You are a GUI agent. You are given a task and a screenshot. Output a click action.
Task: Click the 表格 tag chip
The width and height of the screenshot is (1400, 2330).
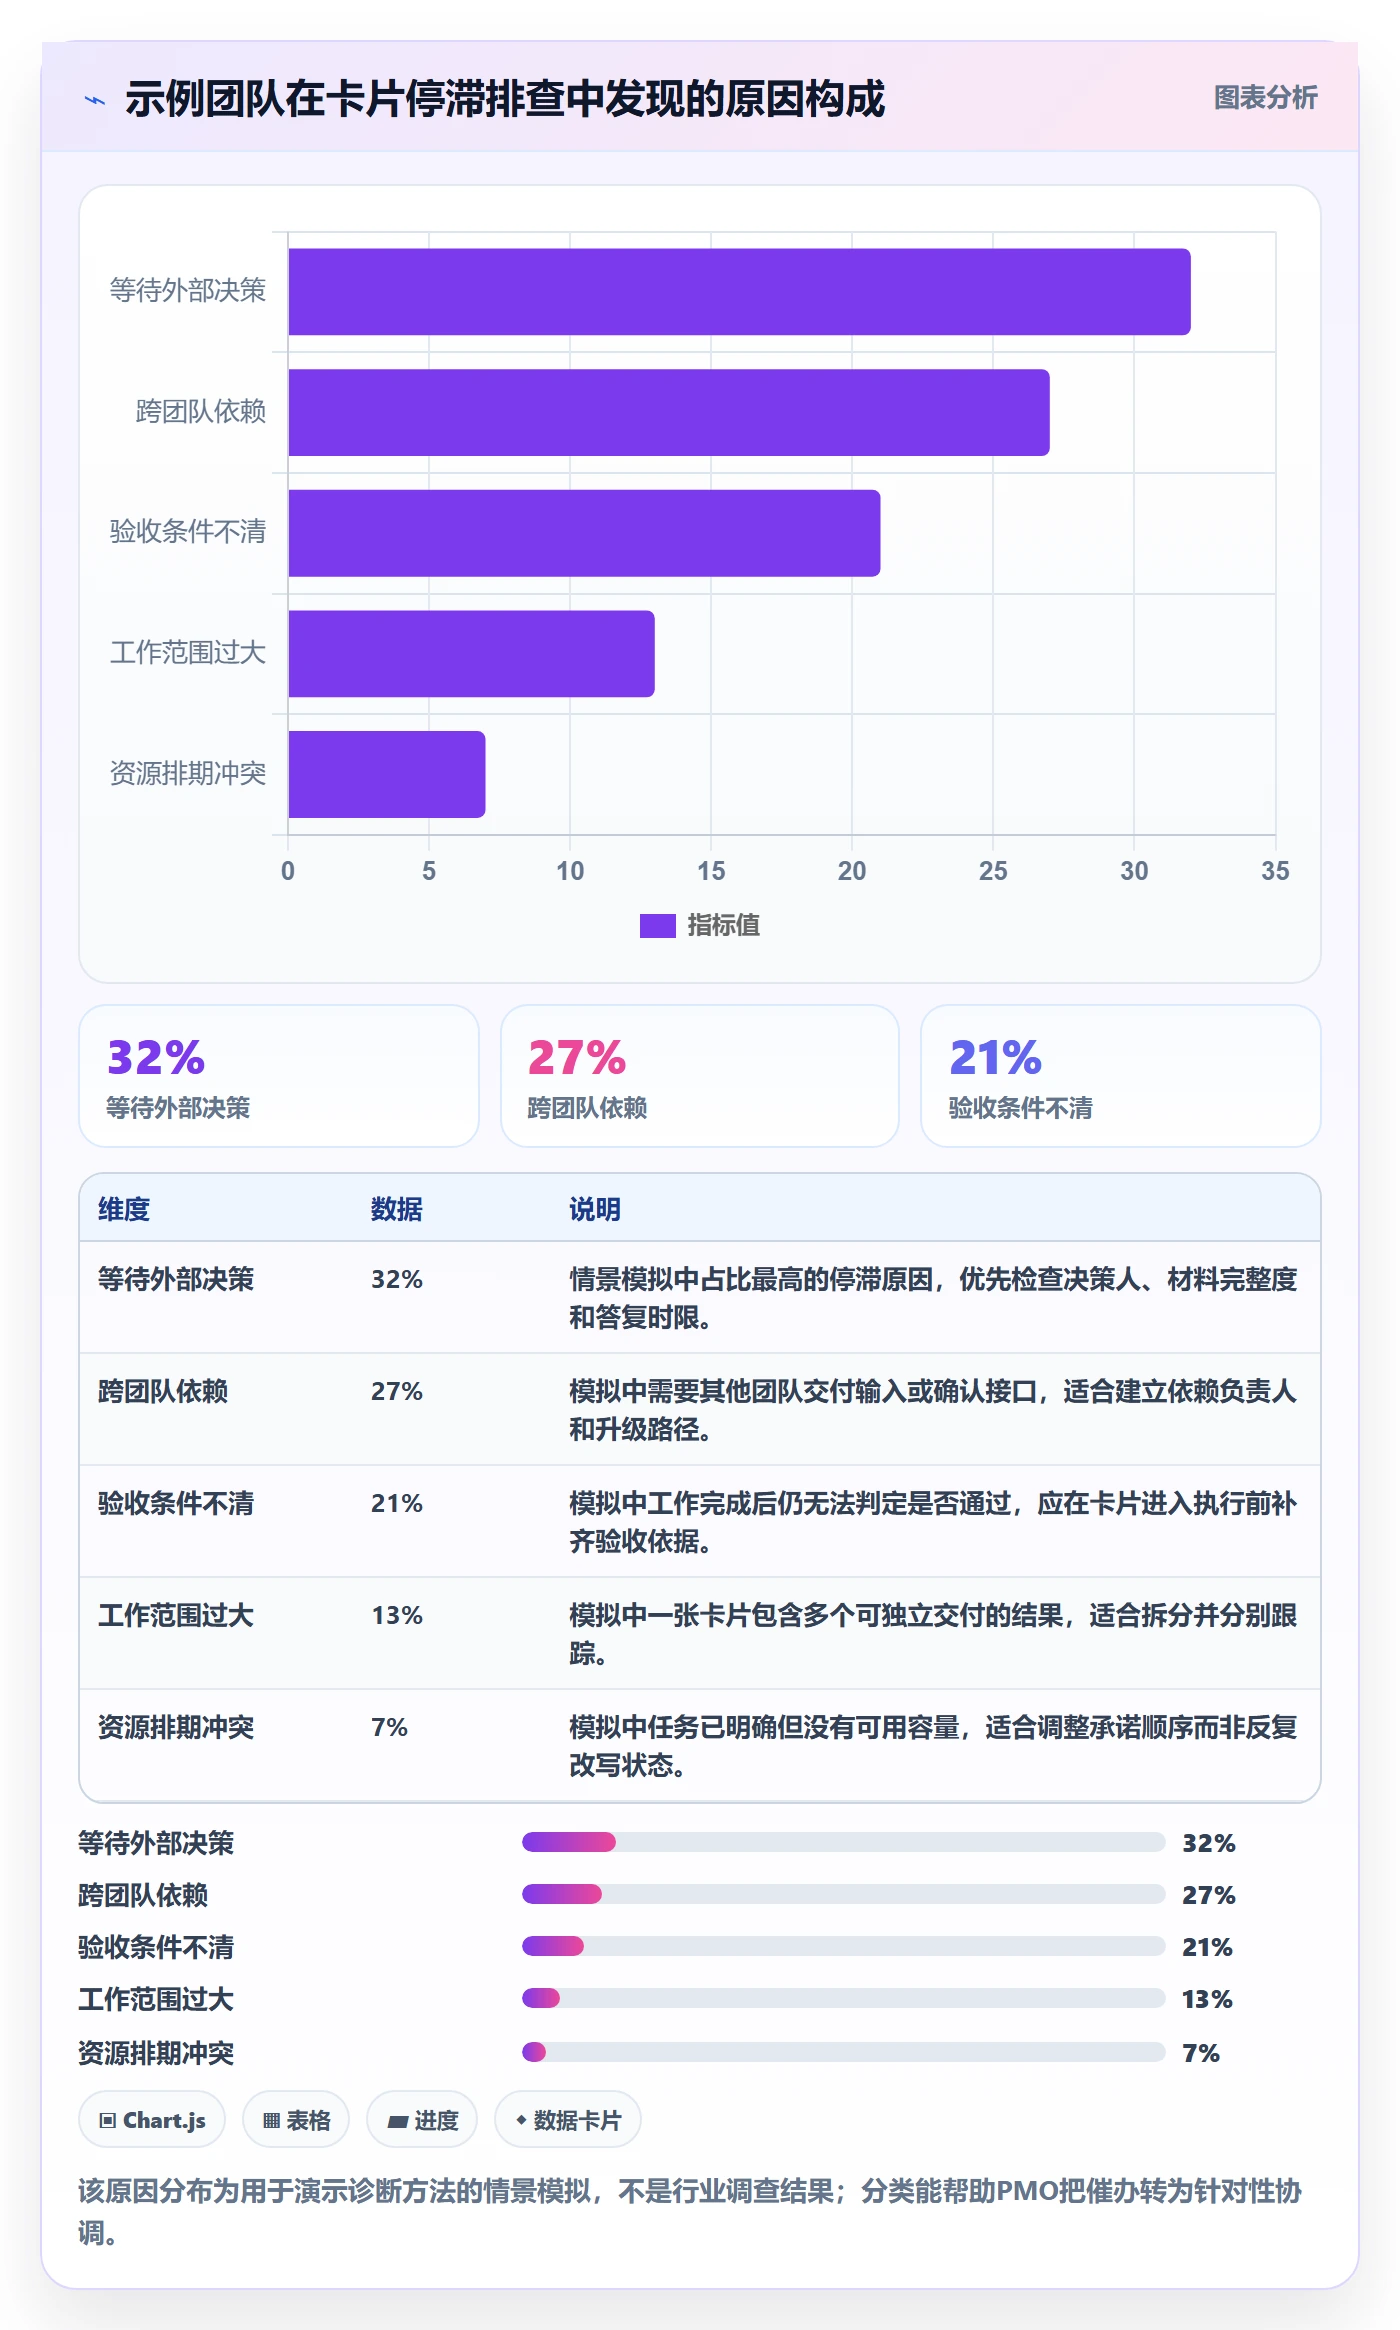(x=296, y=2120)
